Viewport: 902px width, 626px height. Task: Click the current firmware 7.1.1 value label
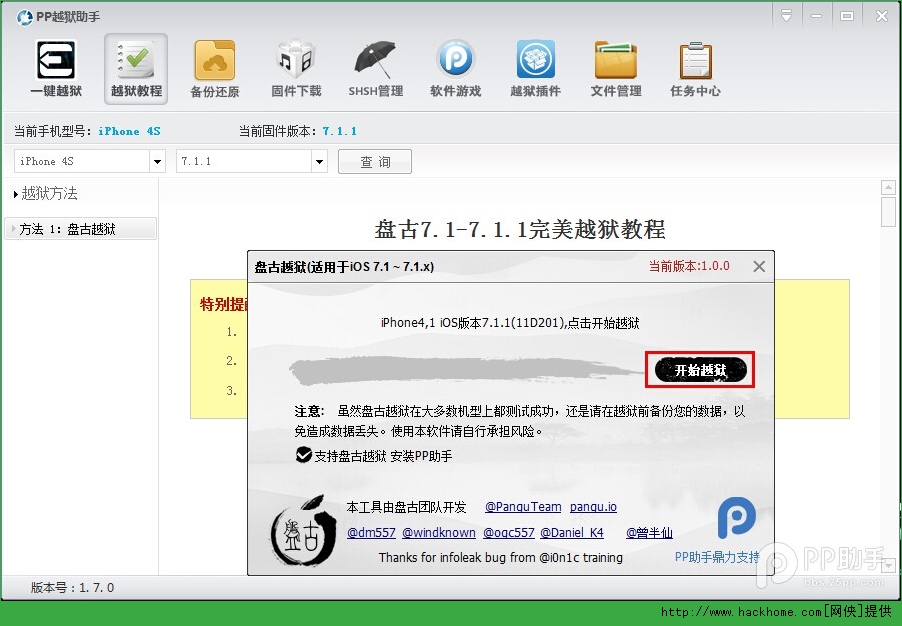point(339,131)
